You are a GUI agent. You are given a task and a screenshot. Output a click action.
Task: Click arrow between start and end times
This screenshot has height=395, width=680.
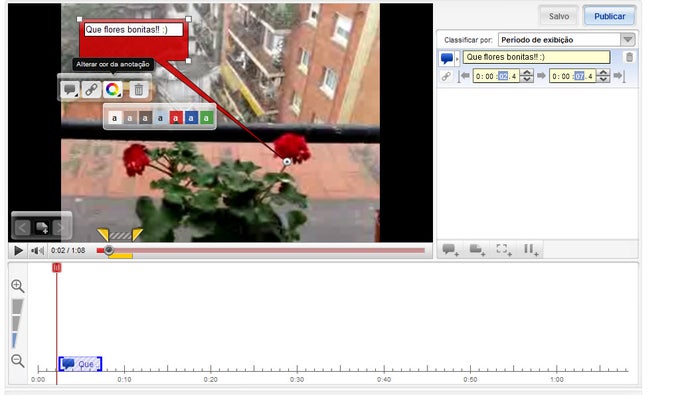(x=541, y=76)
